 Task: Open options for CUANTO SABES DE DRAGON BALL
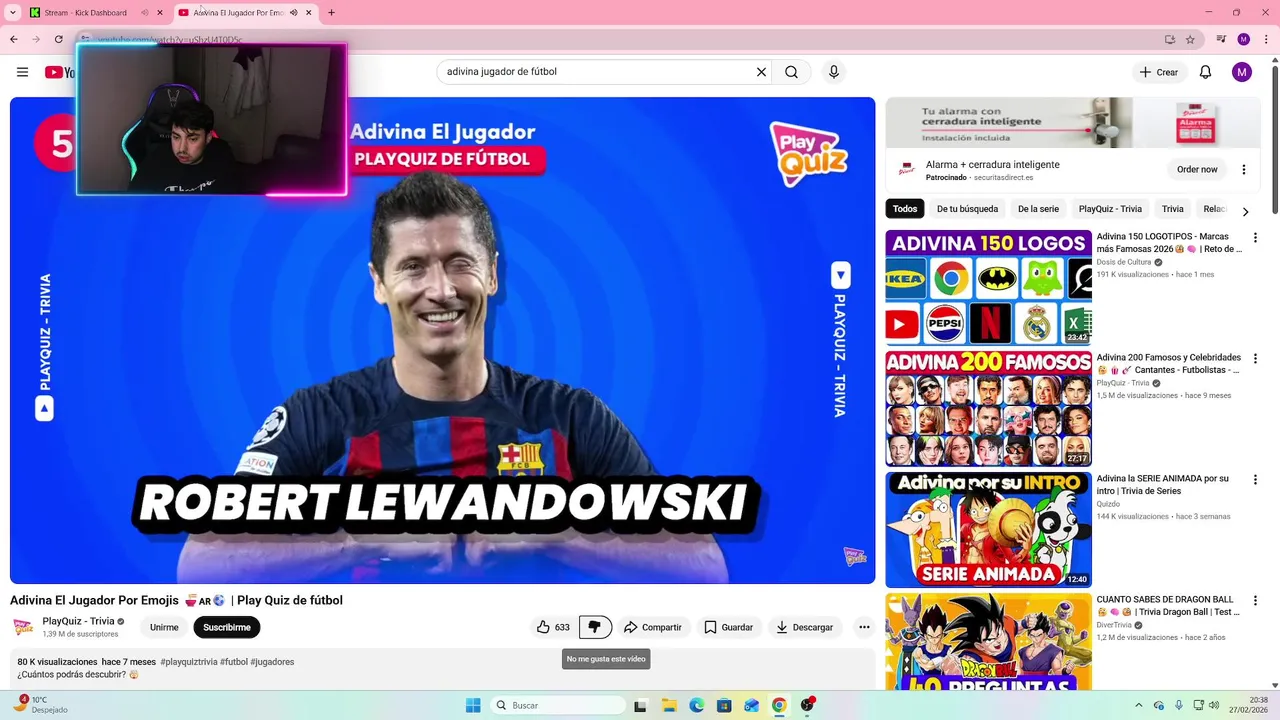1255,600
